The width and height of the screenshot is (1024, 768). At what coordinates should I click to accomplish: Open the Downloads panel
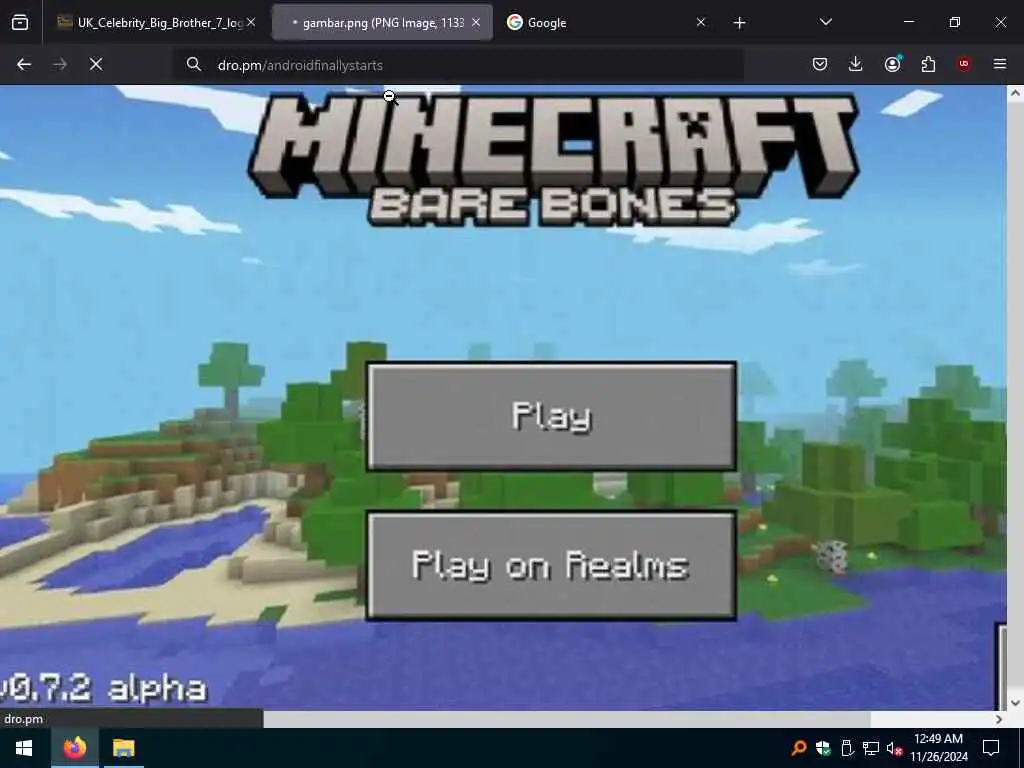tap(856, 64)
